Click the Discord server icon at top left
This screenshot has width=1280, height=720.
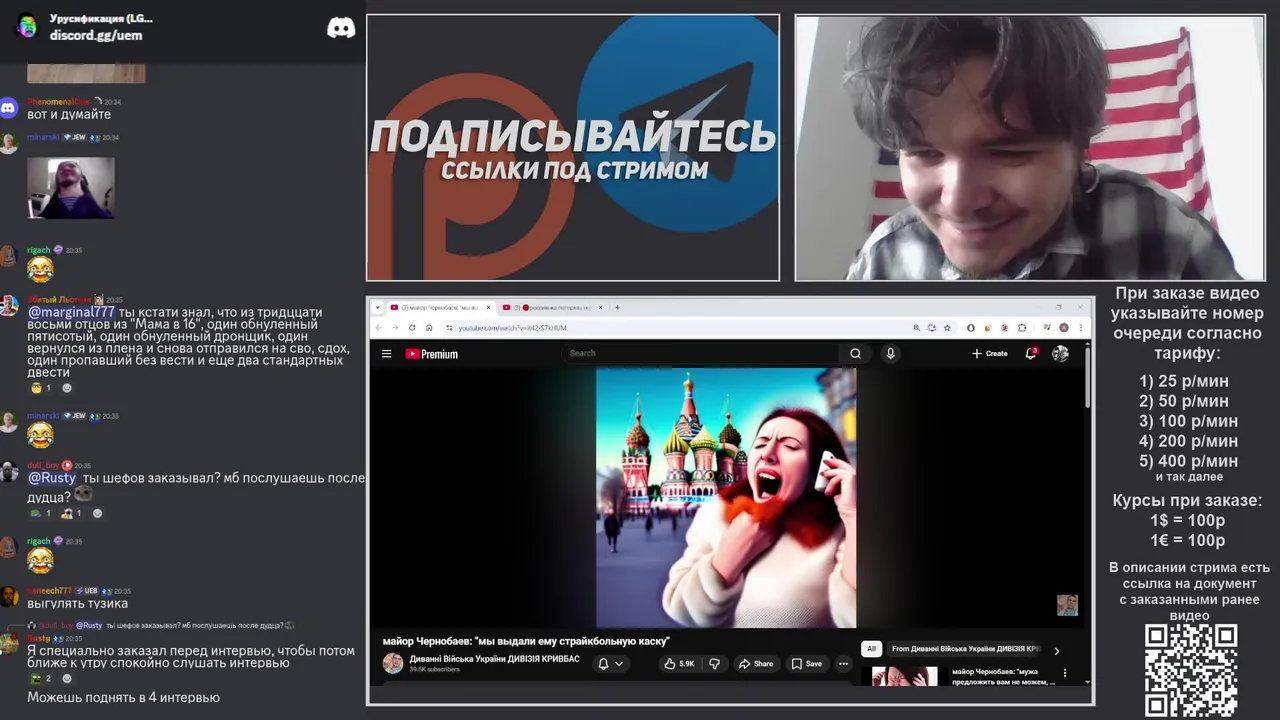[x=27, y=26]
